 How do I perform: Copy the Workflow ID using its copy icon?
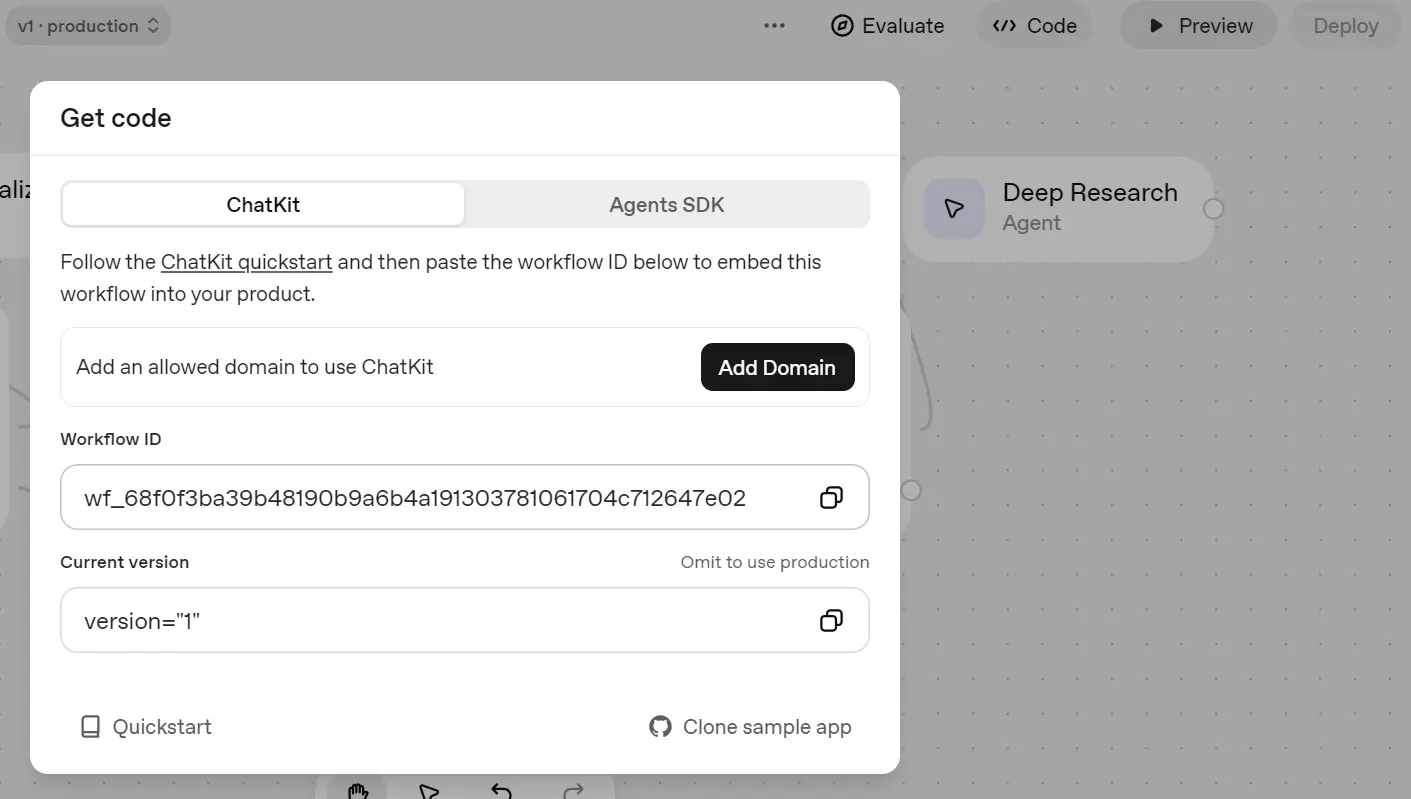pyautogui.click(x=831, y=497)
